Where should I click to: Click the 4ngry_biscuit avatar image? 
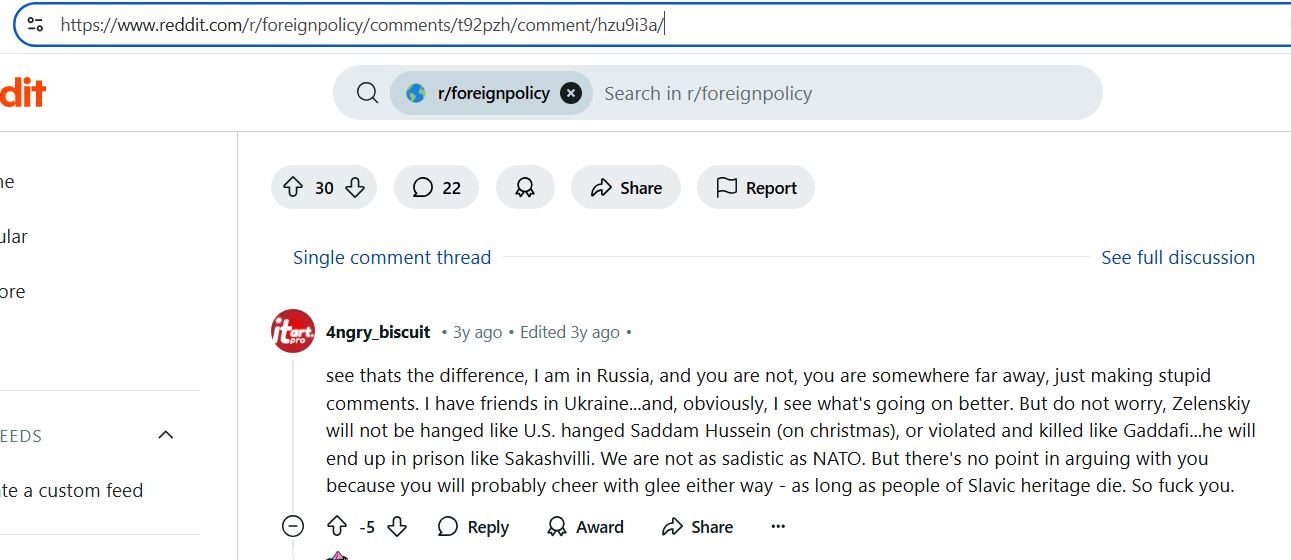293,331
